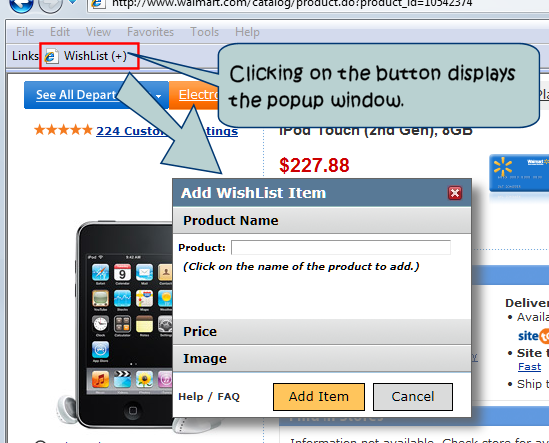The image size is (549, 443).
Task: Click the Add Item button
Action: pos(319,397)
